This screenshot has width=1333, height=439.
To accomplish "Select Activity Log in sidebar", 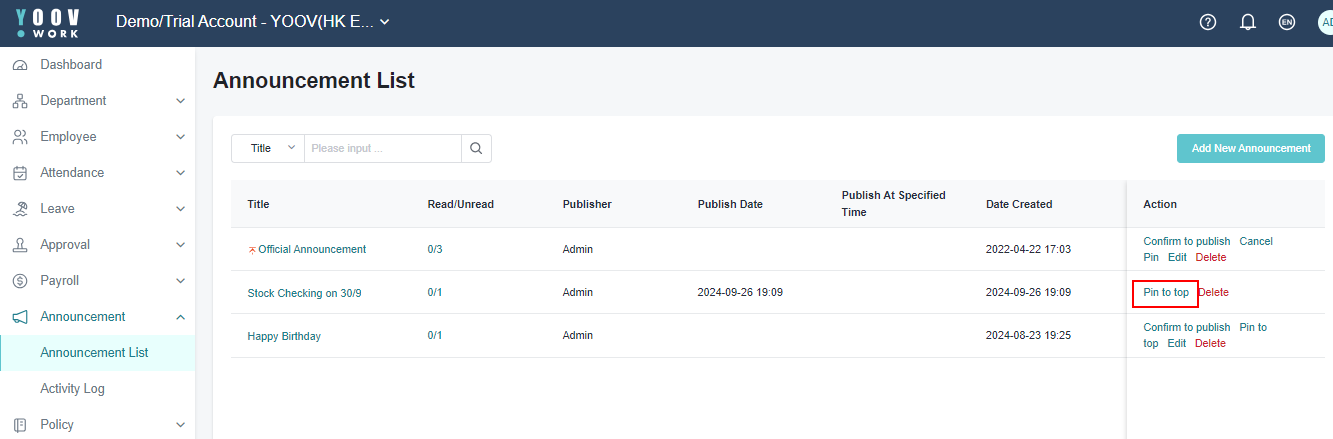I will (x=72, y=389).
